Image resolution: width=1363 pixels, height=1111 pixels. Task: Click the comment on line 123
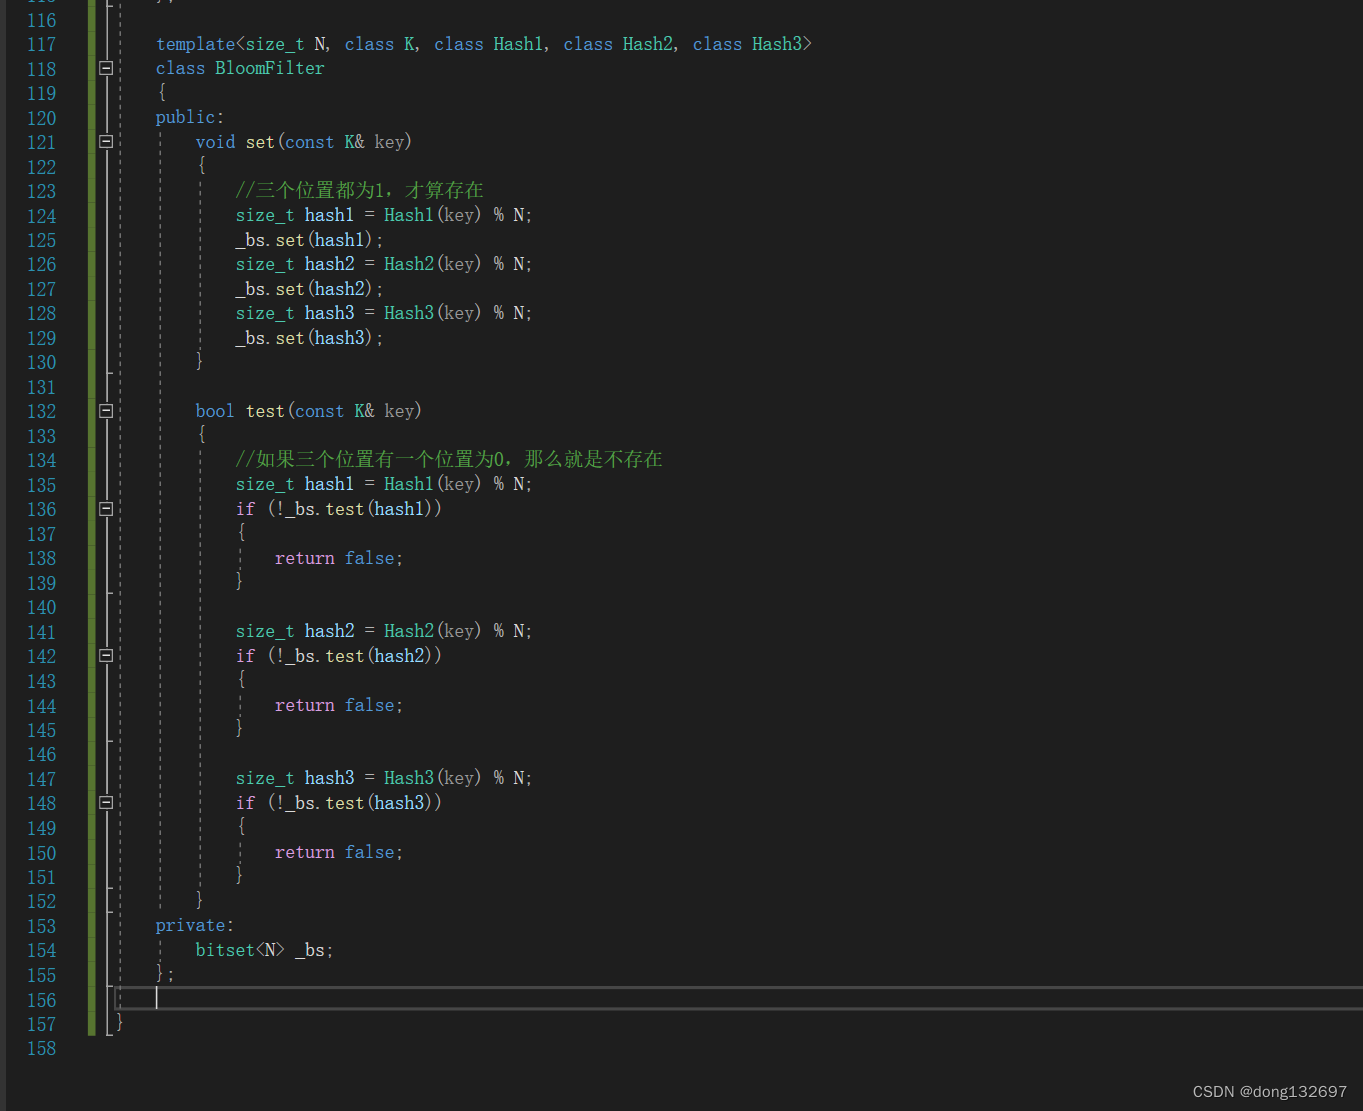(x=360, y=190)
